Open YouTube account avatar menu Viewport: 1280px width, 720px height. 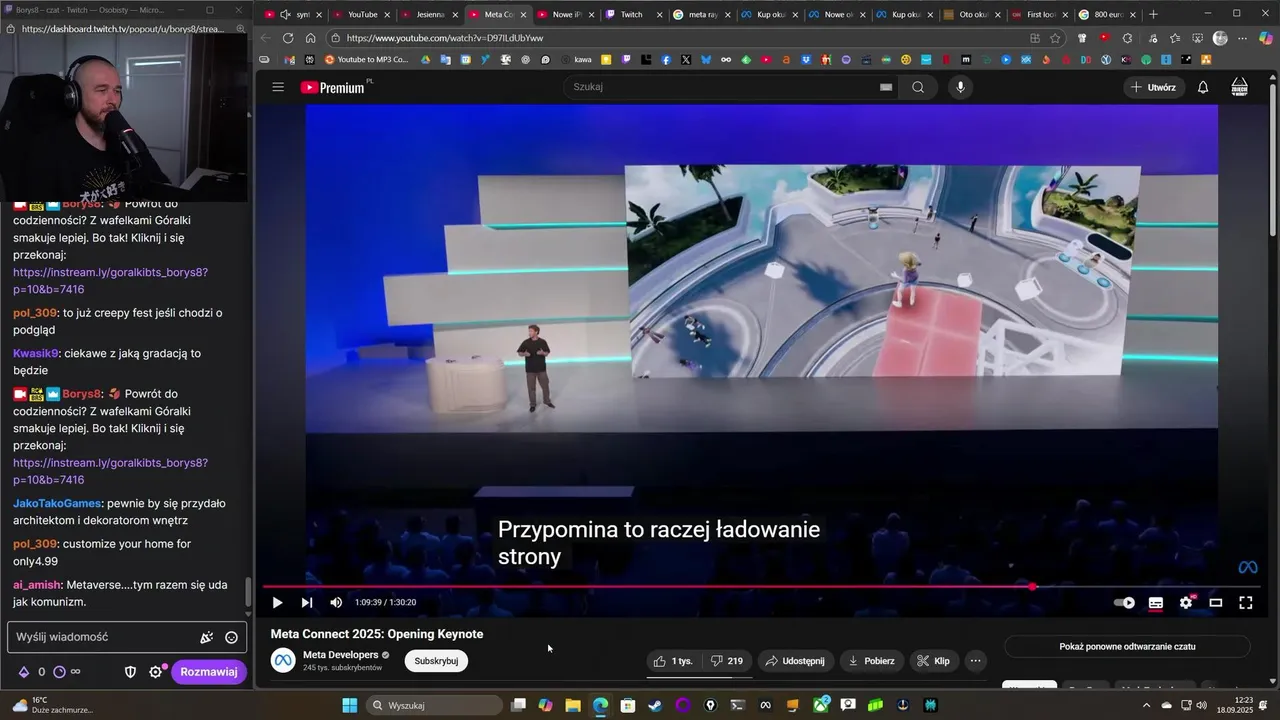pos(1239,87)
